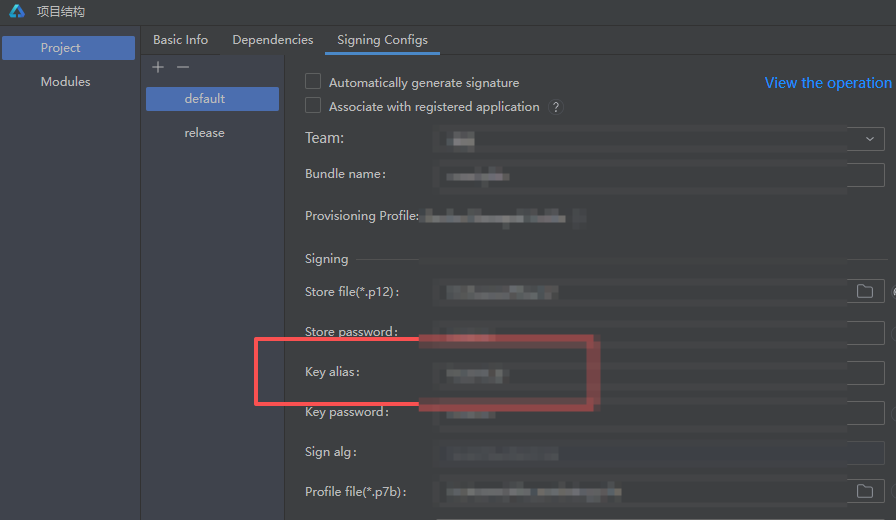Open the Dependencies tab
This screenshot has height=520, width=896.
[x=272, y=40]
